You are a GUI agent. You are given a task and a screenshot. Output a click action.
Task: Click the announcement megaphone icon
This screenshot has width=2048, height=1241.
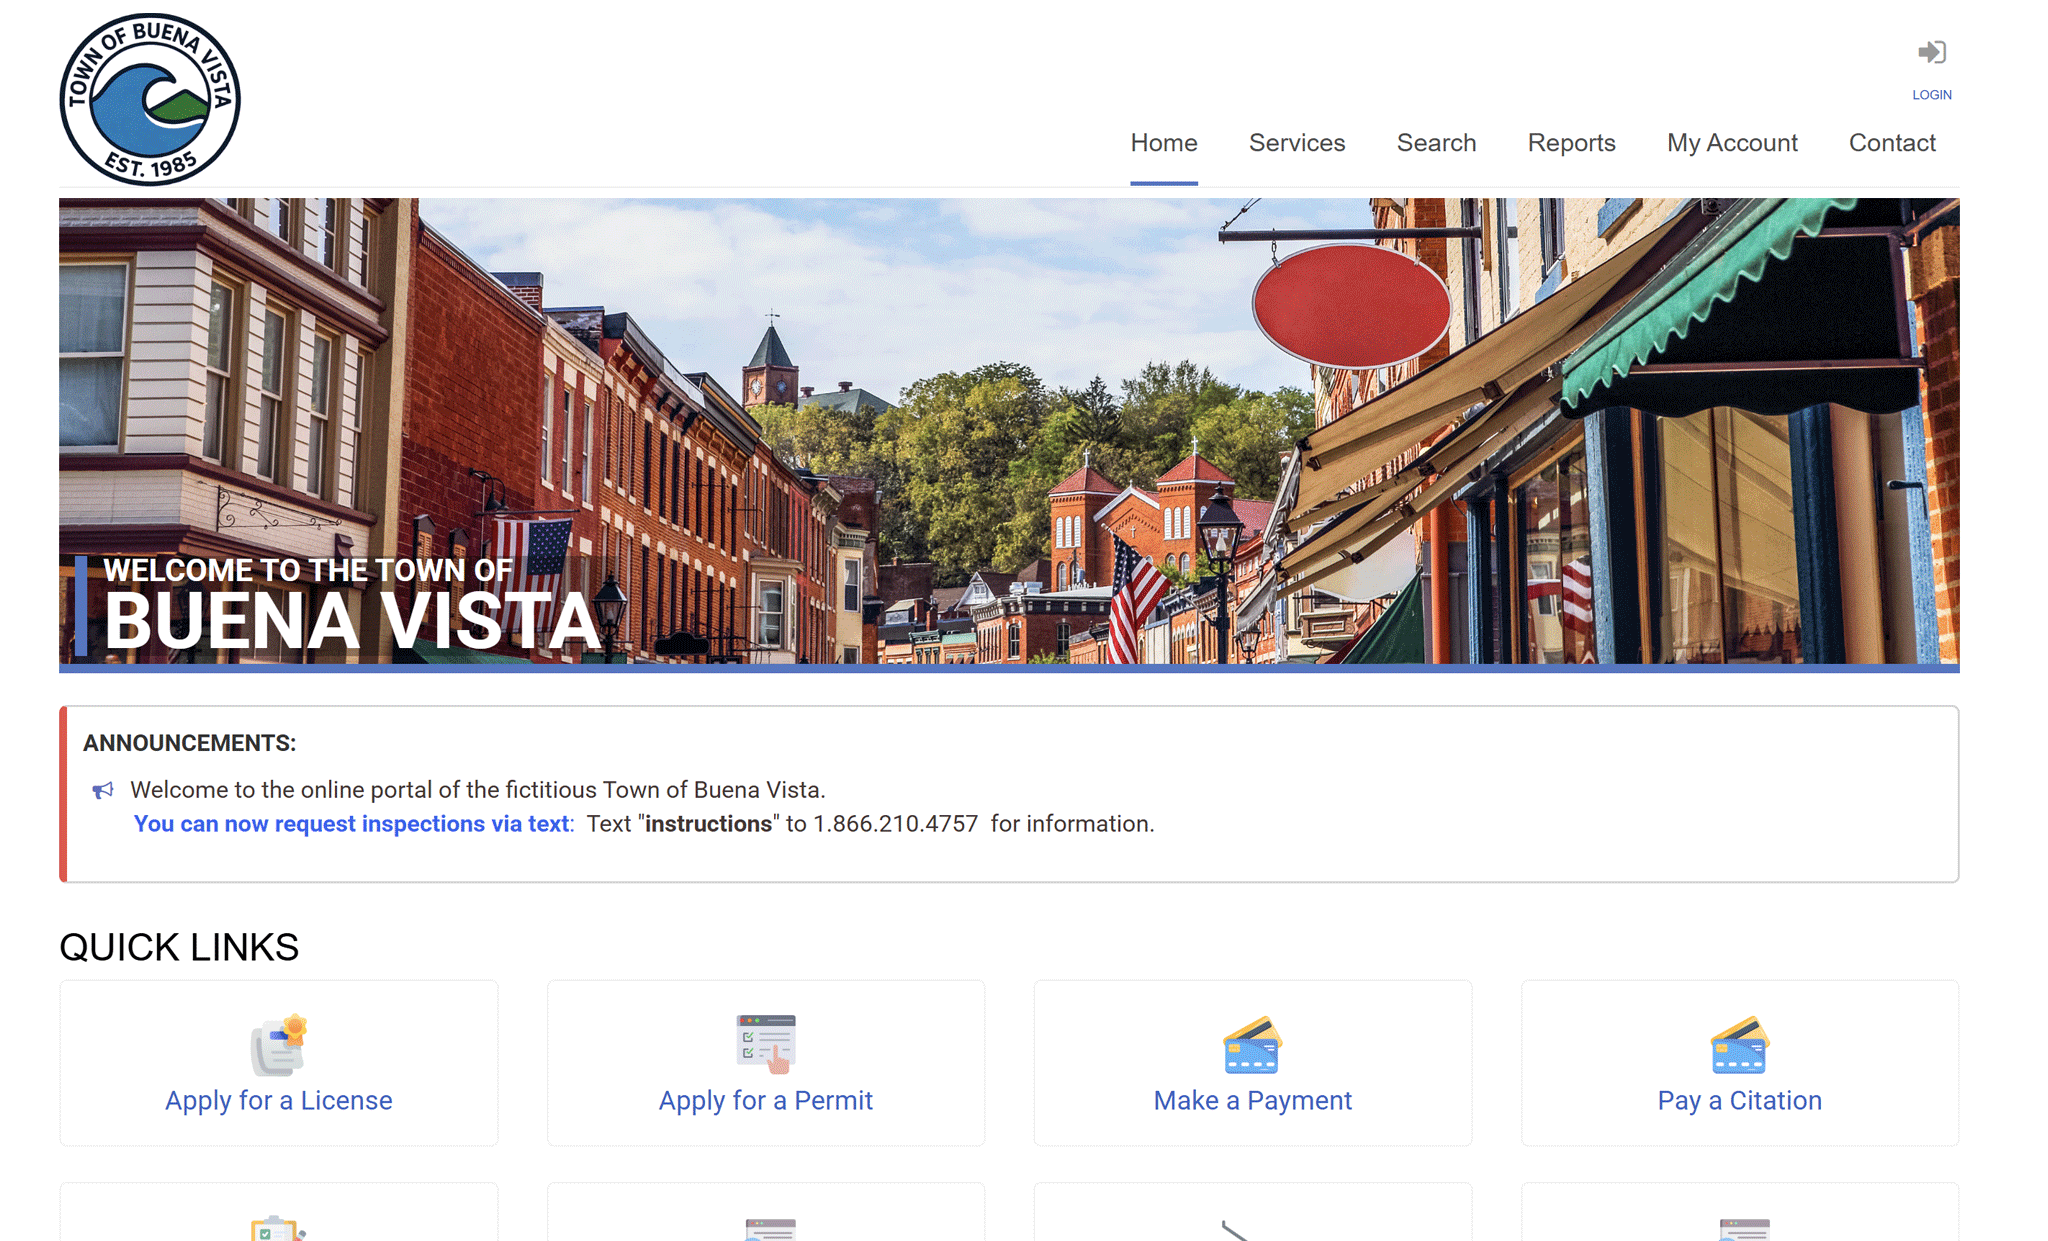coord(103,789)
